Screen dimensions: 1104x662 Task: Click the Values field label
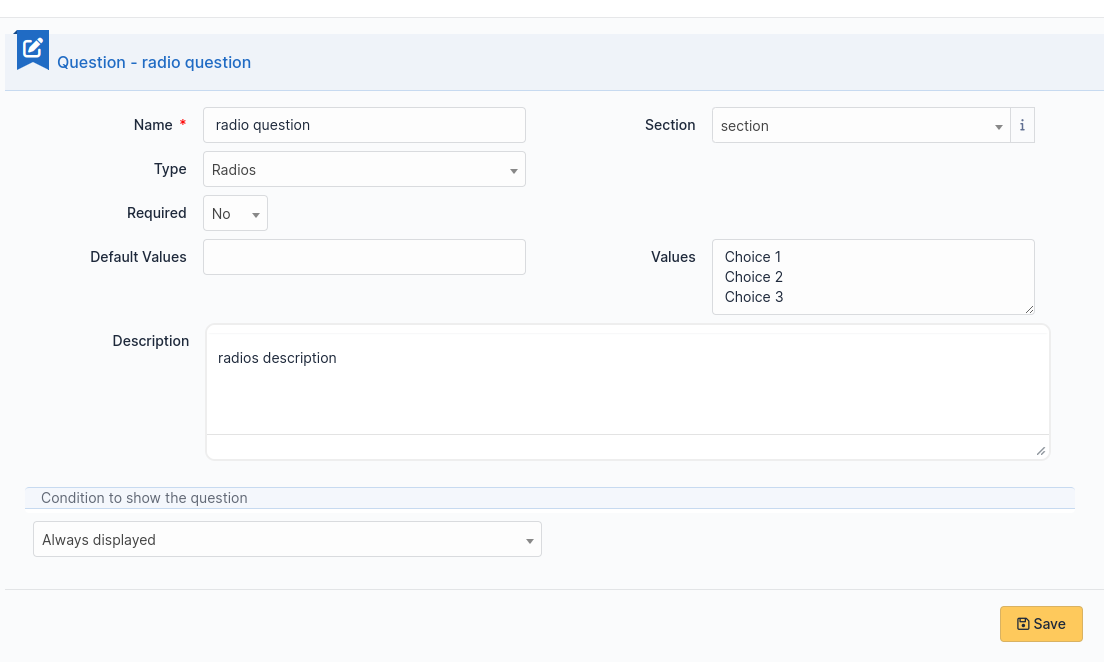tap(673, 257)
